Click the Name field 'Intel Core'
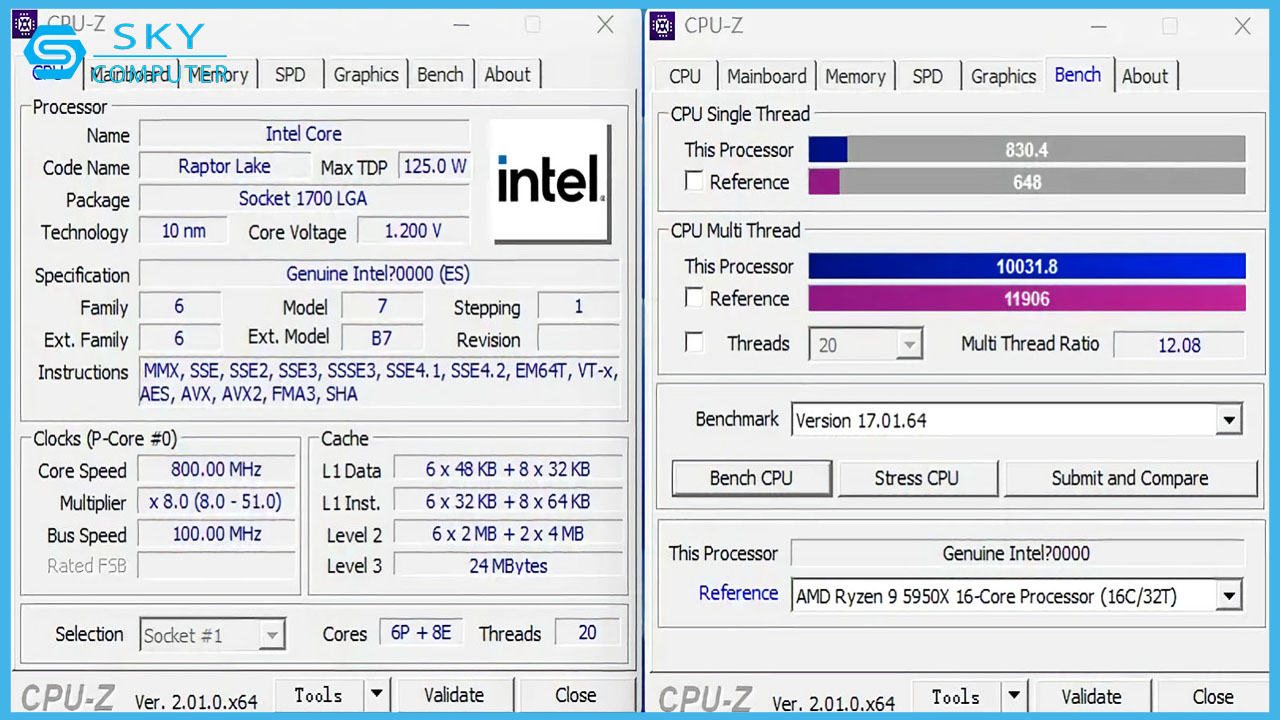Viewport: 1280px width, 720px height. click(304, 134)
